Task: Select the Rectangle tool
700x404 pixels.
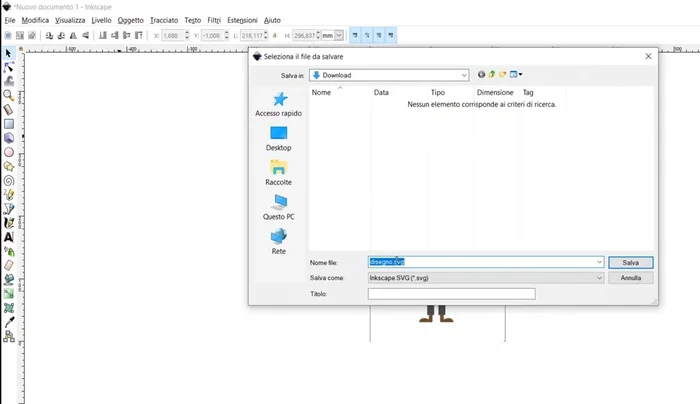Action: coord(8,124)
